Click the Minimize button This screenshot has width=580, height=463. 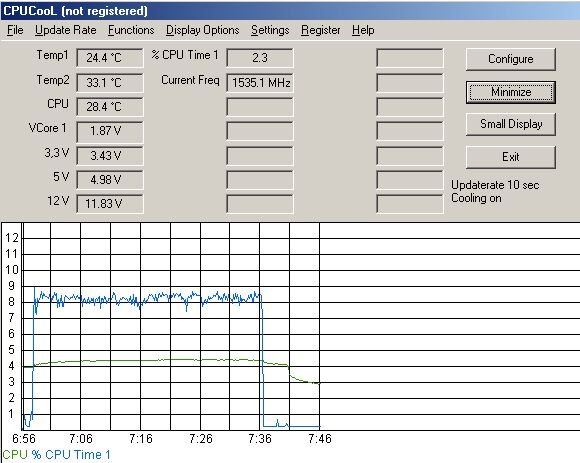[510, 92]
